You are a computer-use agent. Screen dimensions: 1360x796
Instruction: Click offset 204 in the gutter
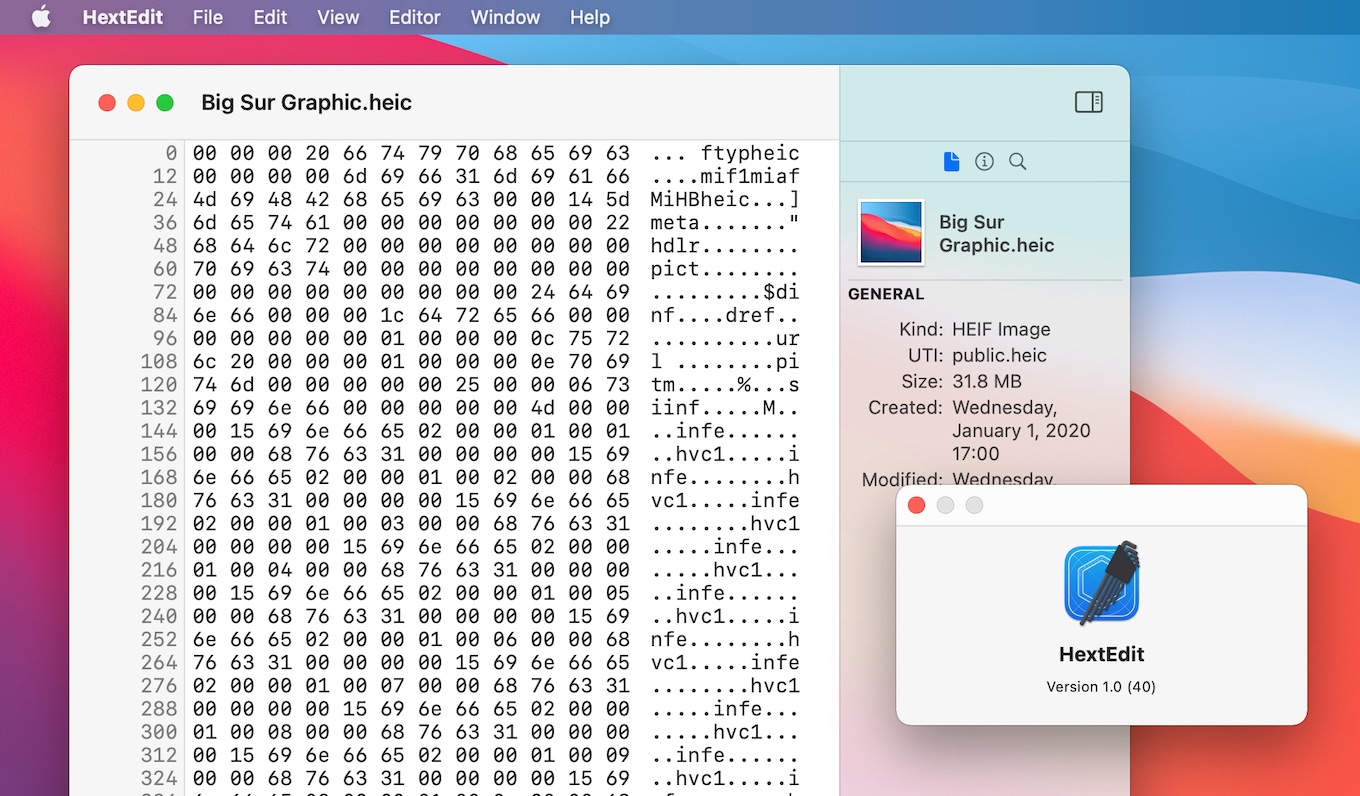(160, 547)
